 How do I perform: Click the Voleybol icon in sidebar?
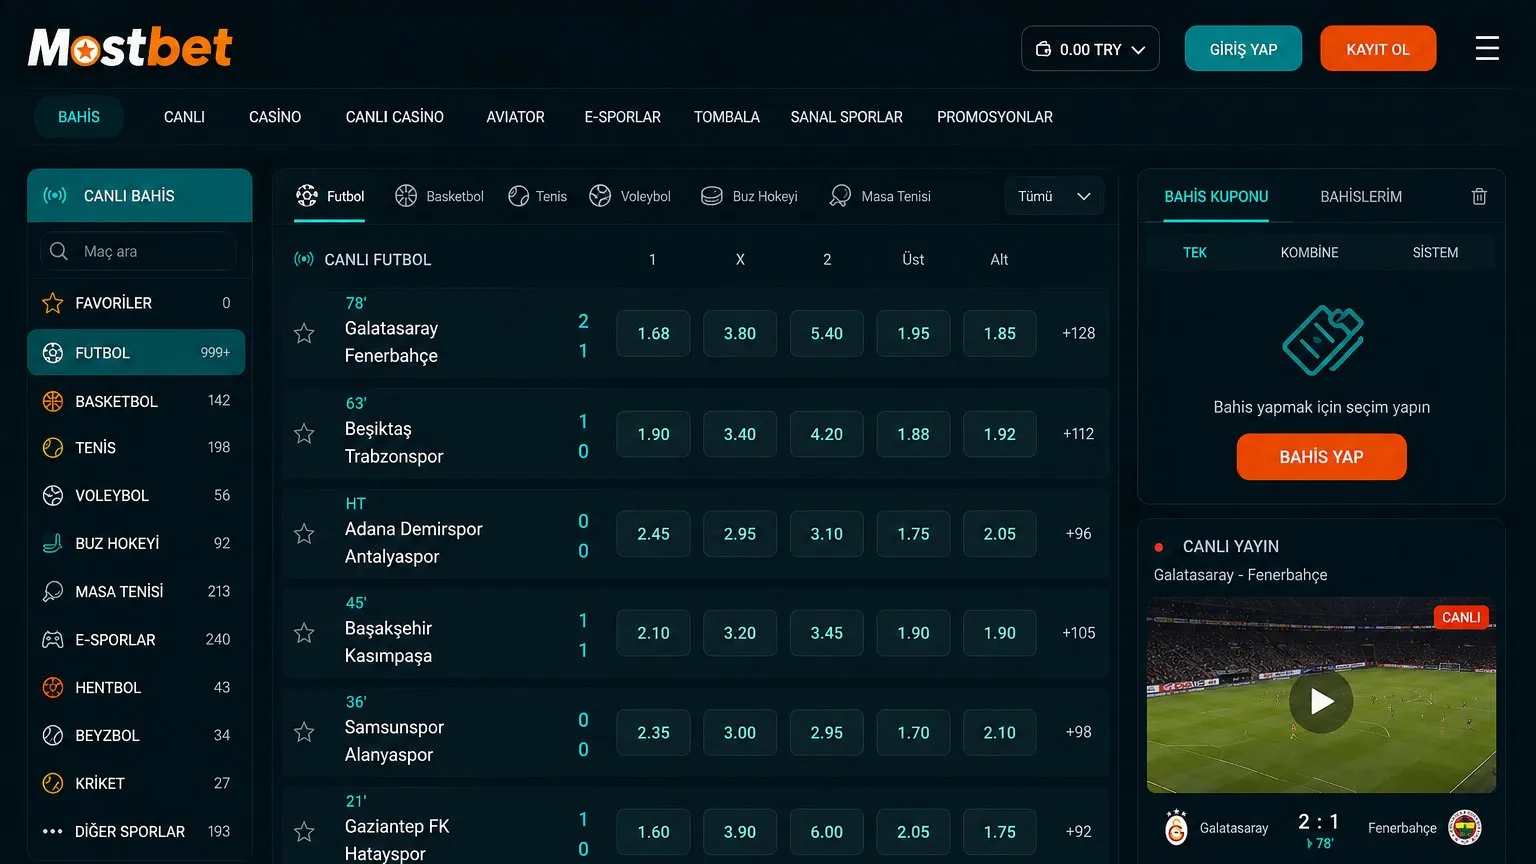pos(53,495)
